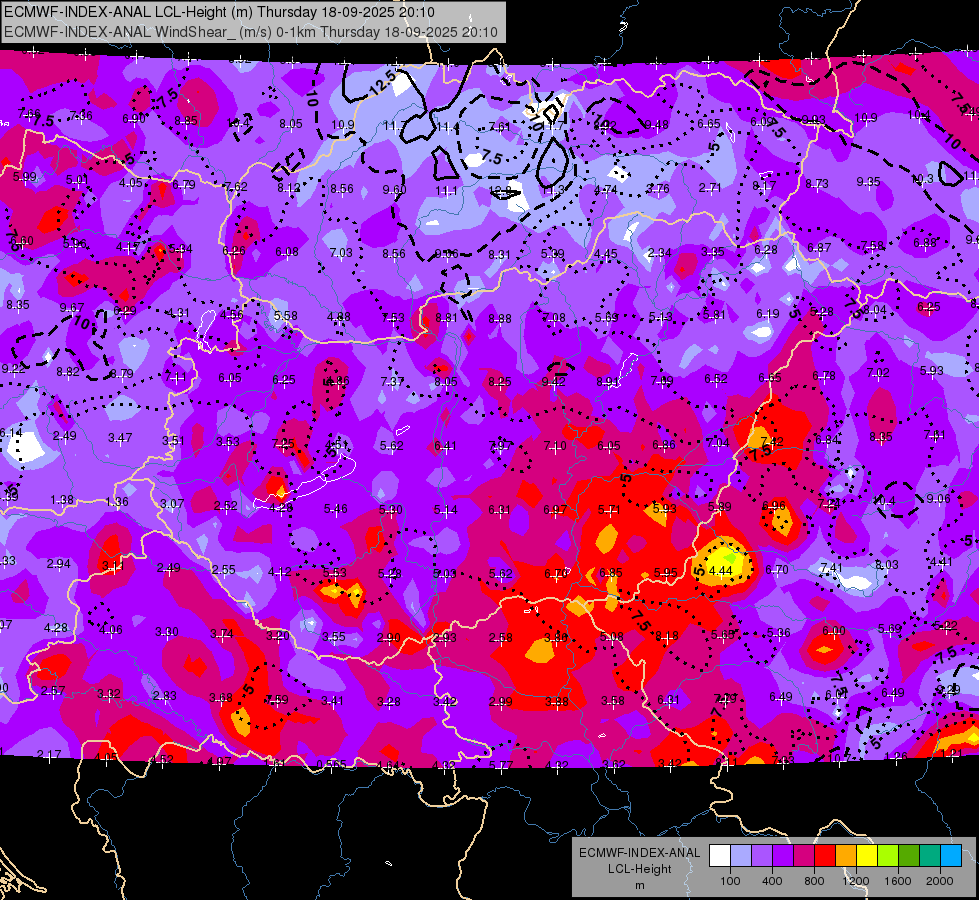Click the white swatch in the LCL-Height legend
Screen dimensions: 979x900
(720, 856)
